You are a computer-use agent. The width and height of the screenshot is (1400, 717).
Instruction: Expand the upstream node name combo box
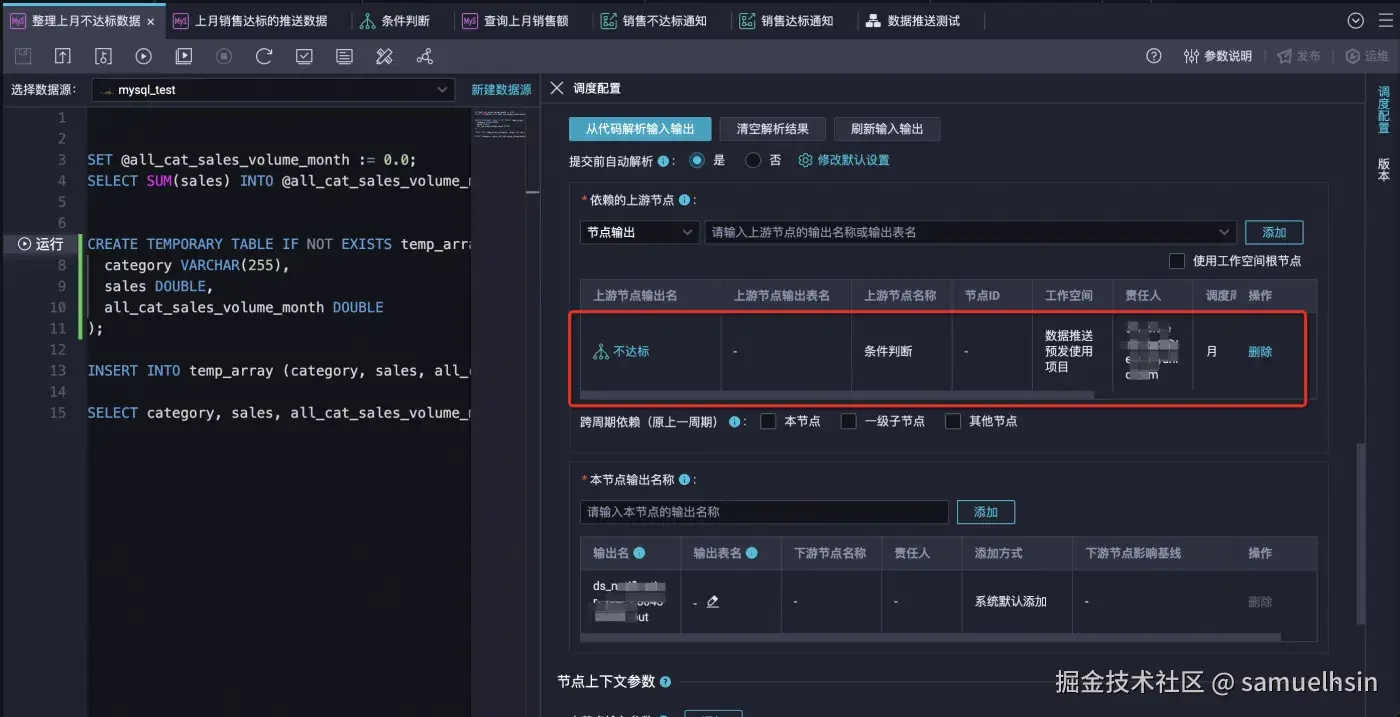coord(970,232)
